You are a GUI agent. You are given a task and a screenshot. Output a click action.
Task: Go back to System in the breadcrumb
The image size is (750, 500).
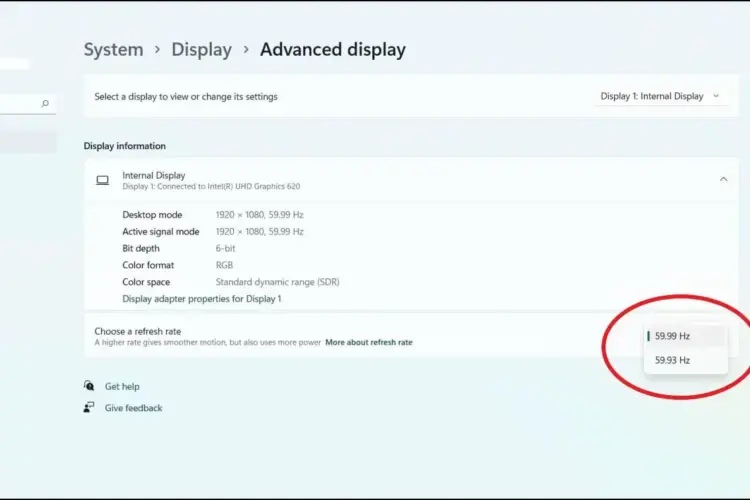(x=113, y=49)
